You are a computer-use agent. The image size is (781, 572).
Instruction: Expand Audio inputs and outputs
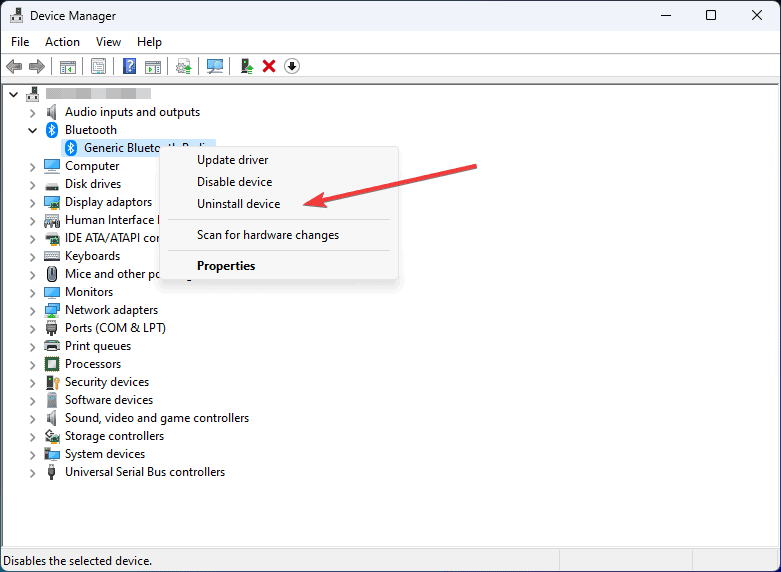coord(32,113)
